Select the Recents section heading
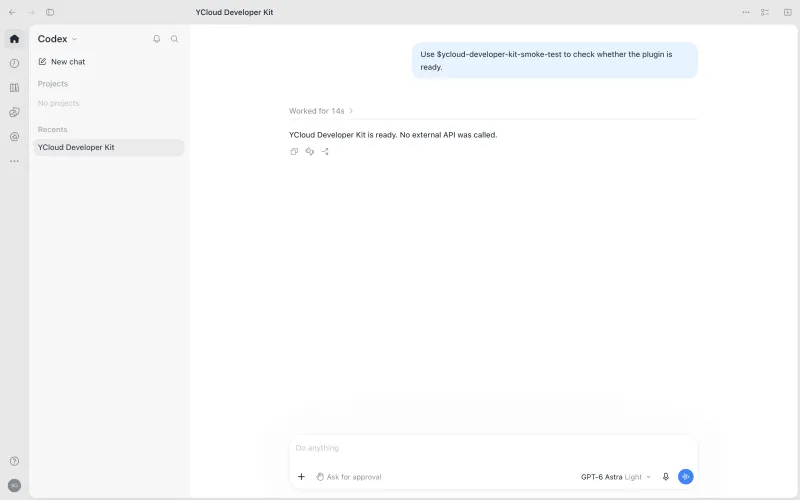The width and height of the screenshot is (800, 500). tap(53, 130)
